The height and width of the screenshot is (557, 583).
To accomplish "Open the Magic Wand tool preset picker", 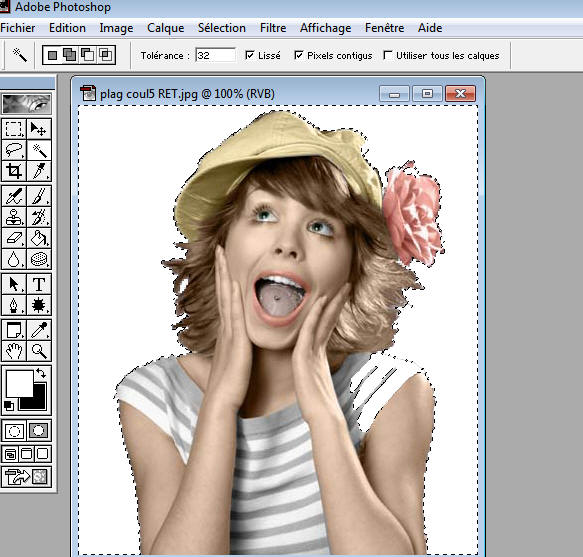I will [x=19, y=55].
